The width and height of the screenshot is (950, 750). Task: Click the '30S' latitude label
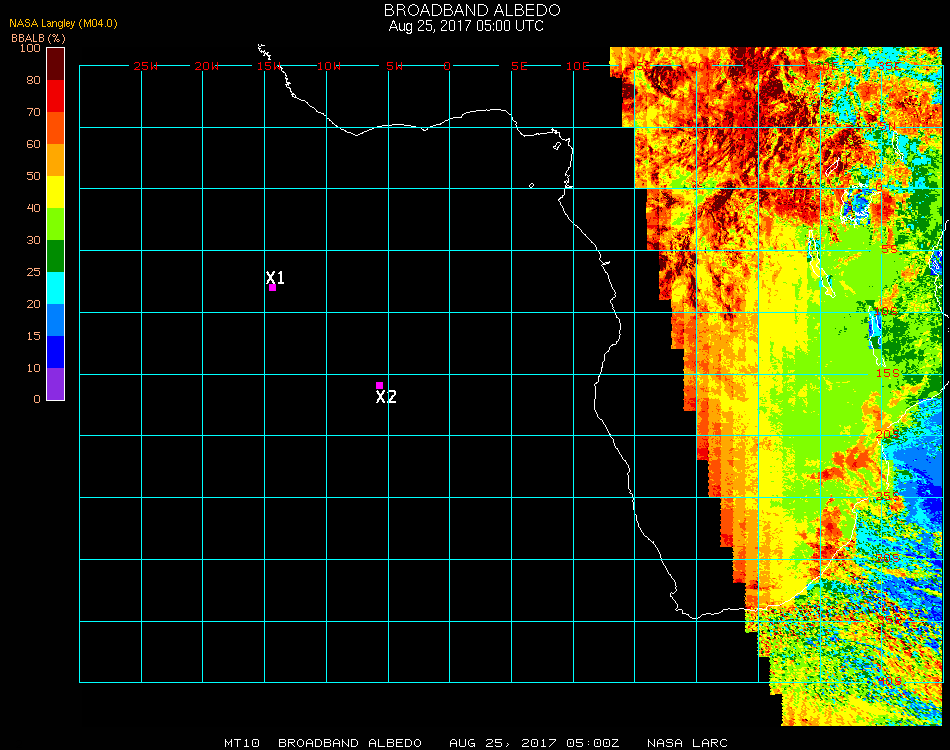888,559
